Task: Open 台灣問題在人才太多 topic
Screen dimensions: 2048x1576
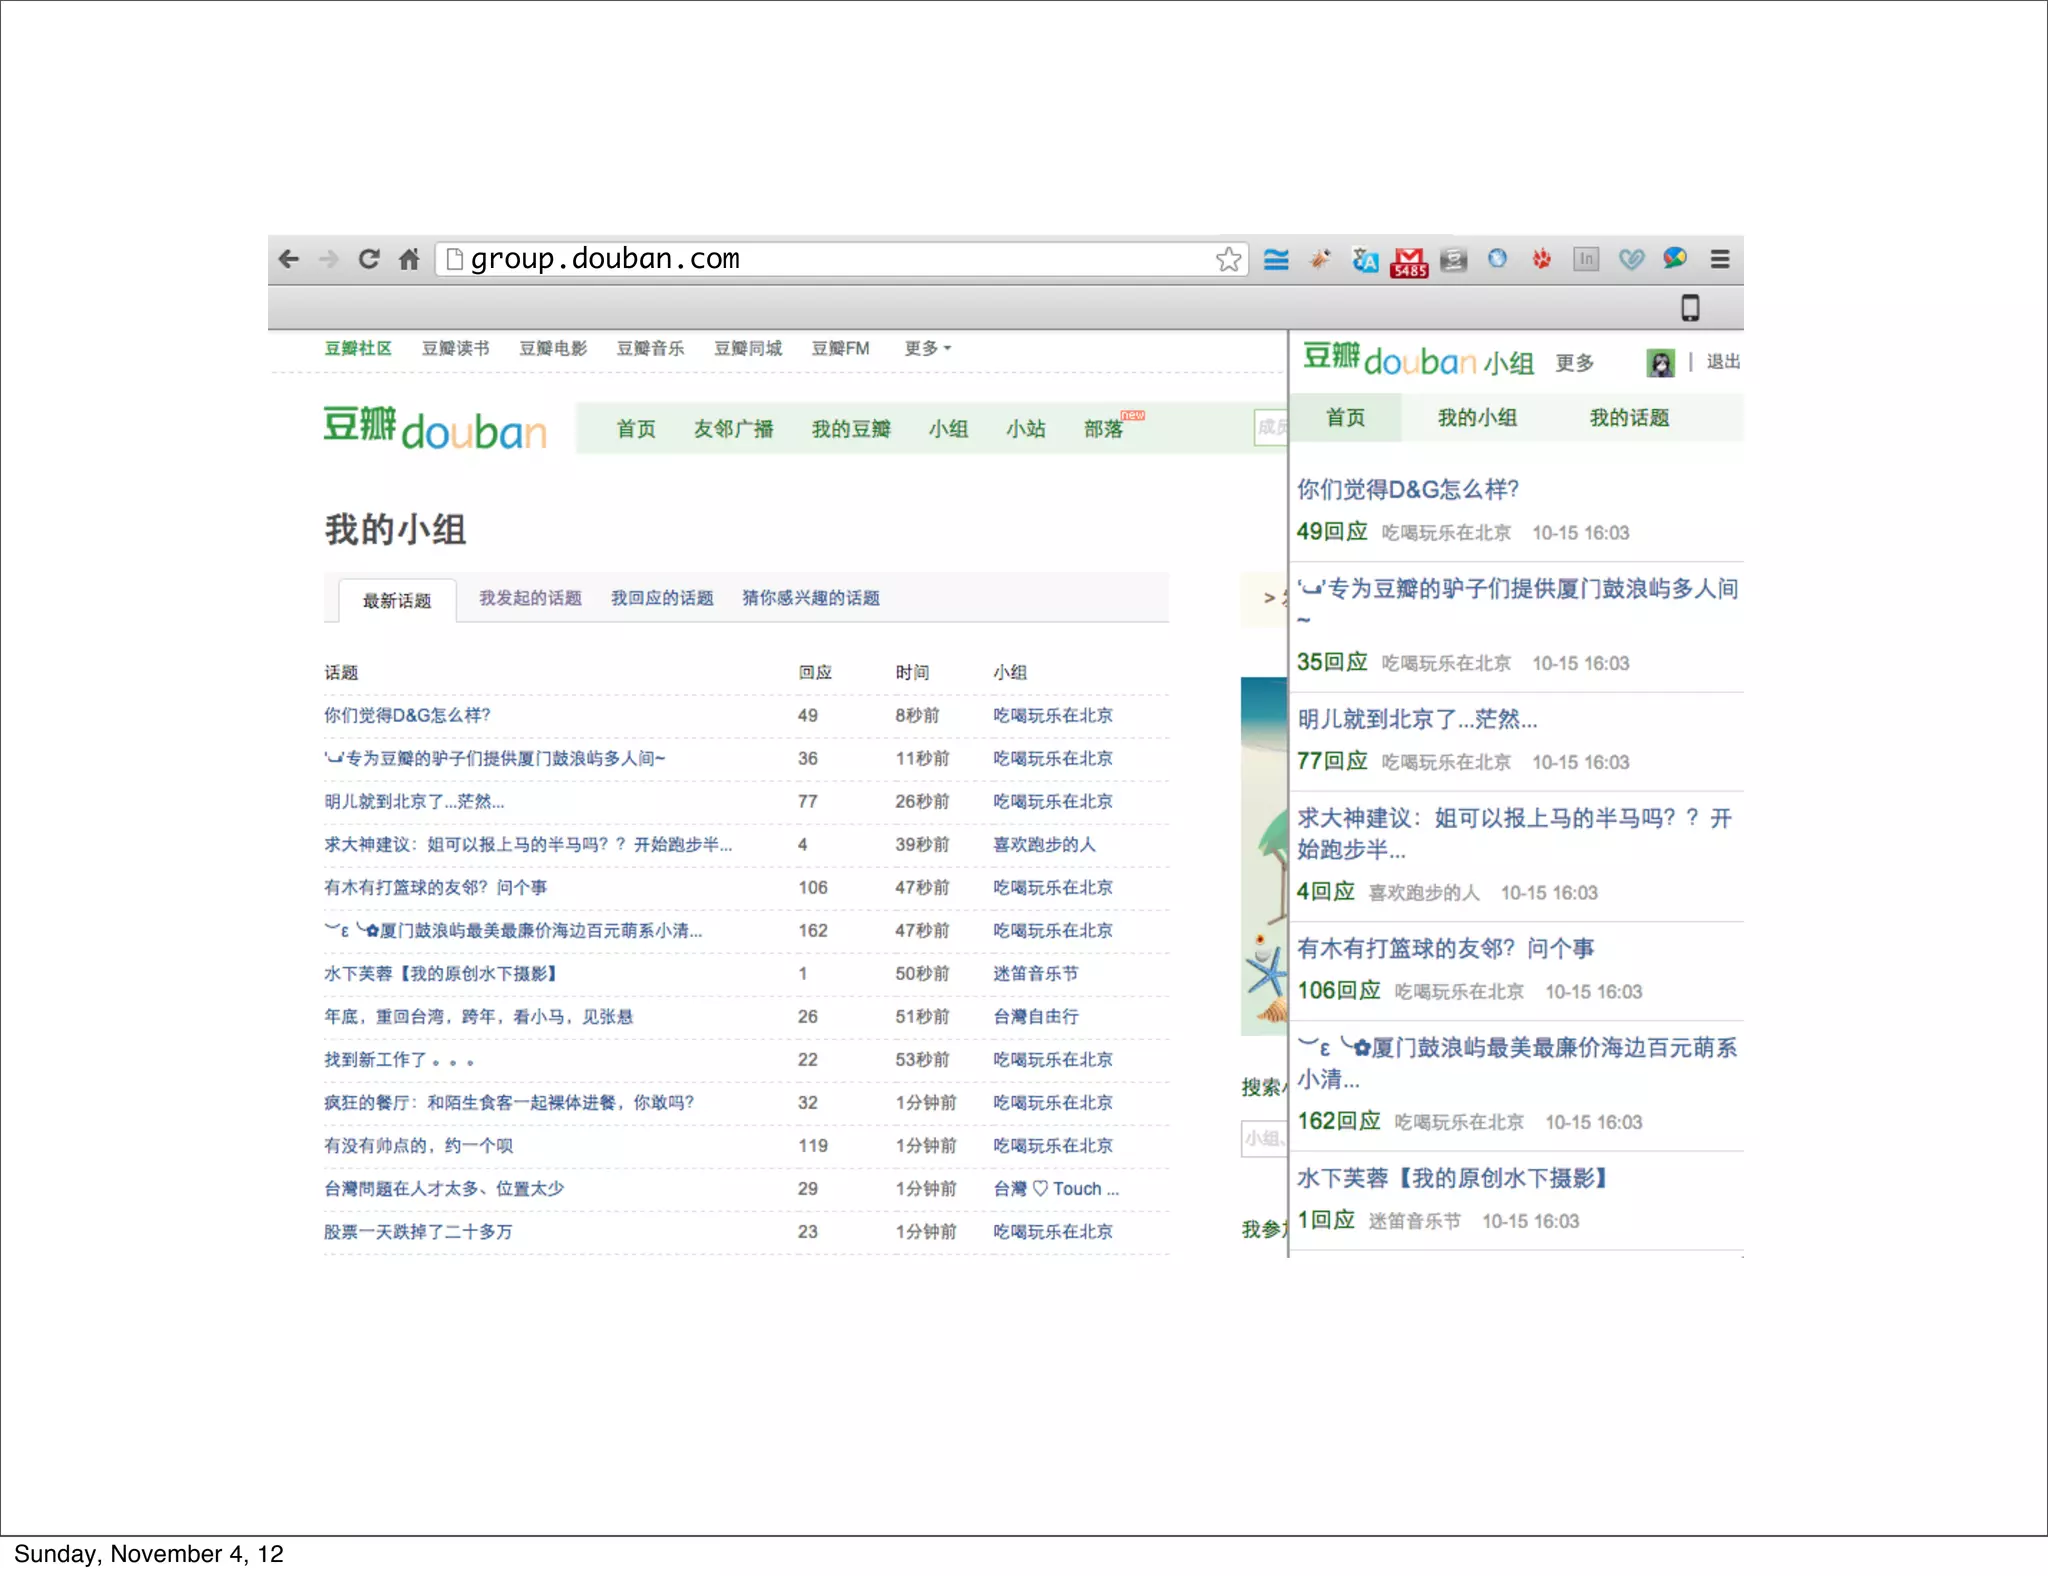Action: point(444,1188)
